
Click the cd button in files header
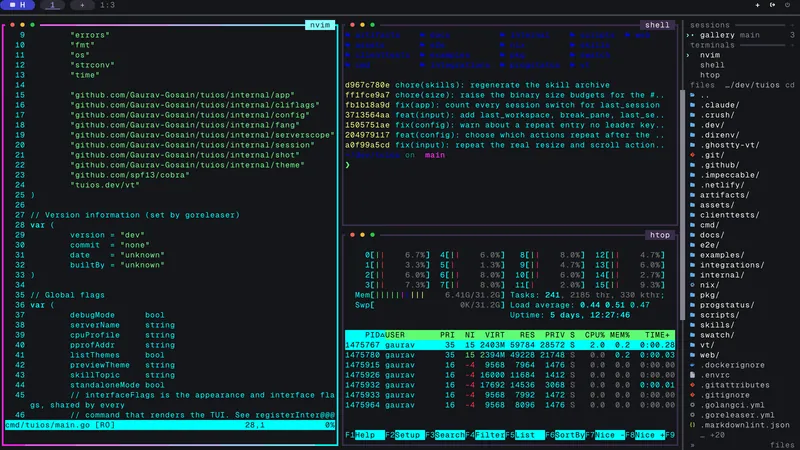point(790,85)
